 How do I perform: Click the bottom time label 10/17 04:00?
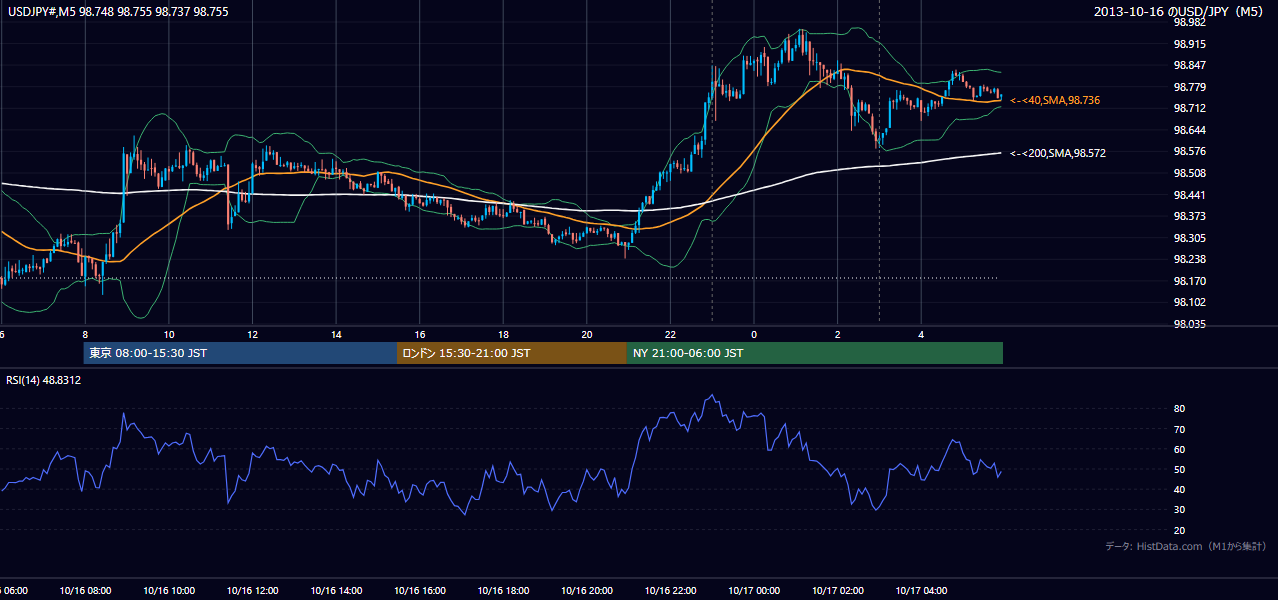(x=922, y=590)
